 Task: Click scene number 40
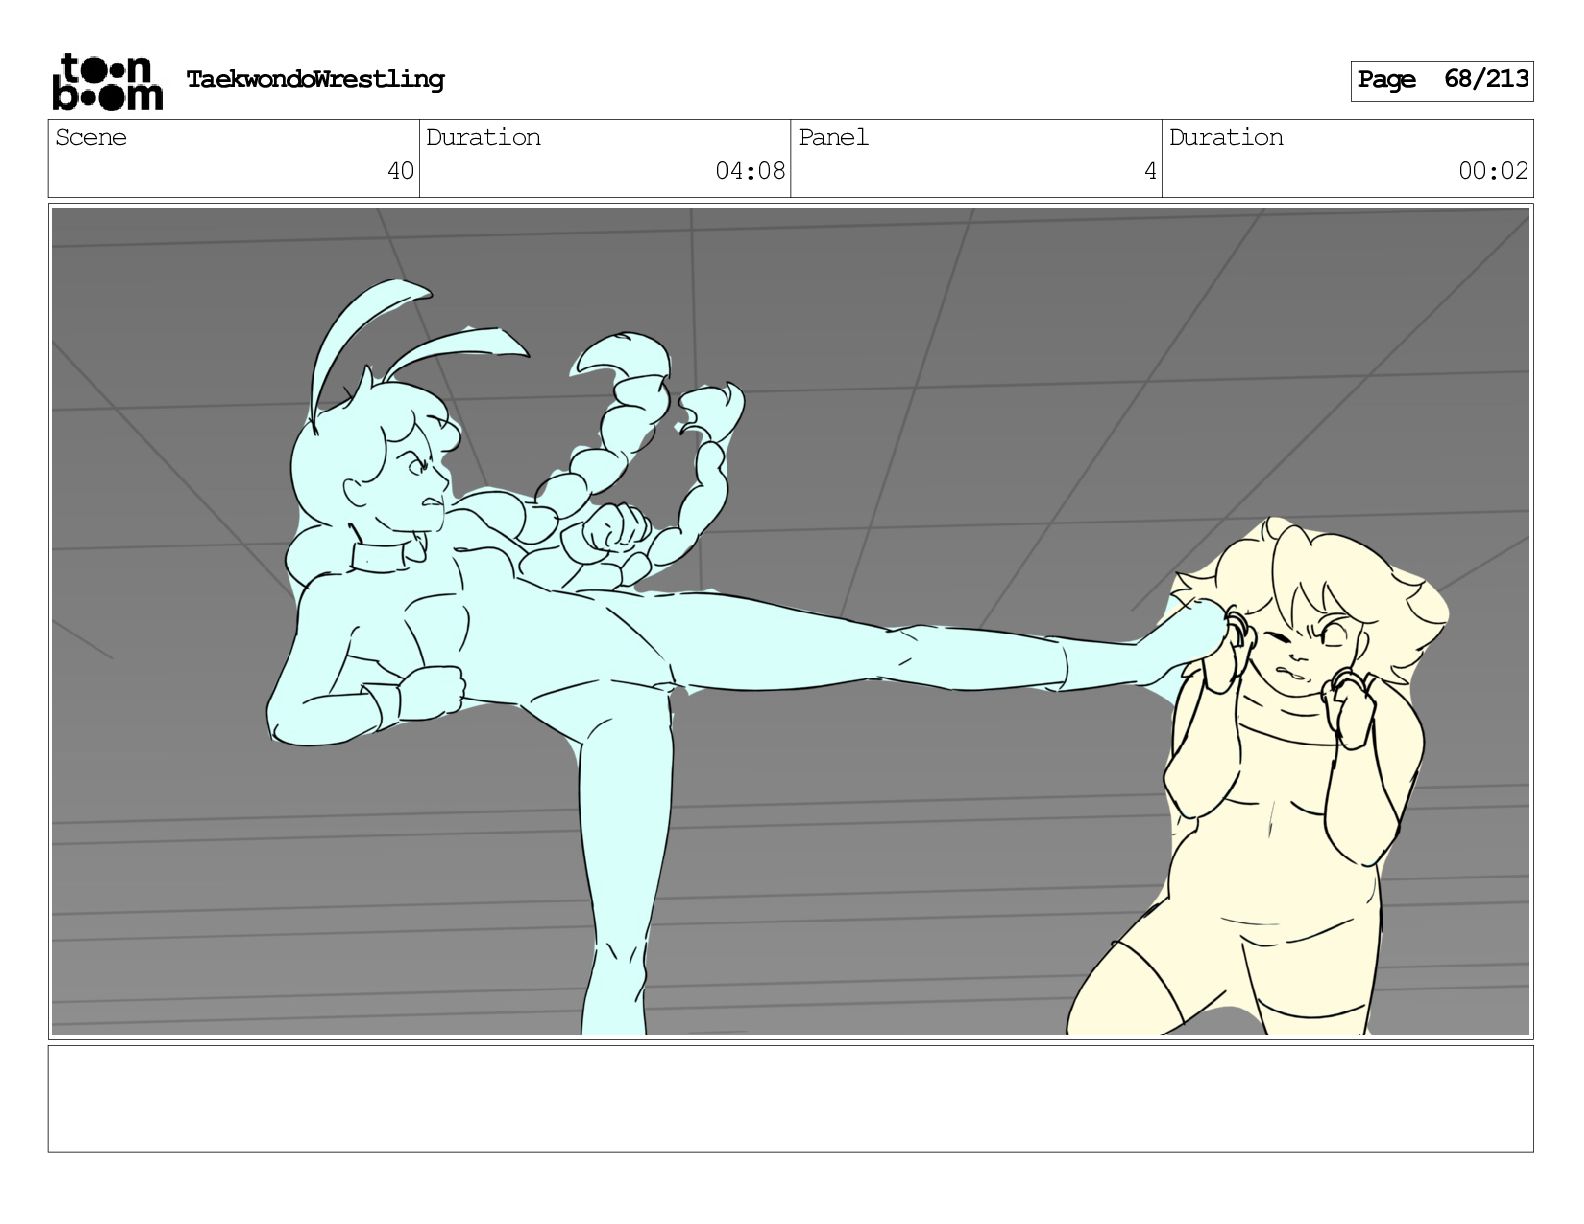pos(400,171)
